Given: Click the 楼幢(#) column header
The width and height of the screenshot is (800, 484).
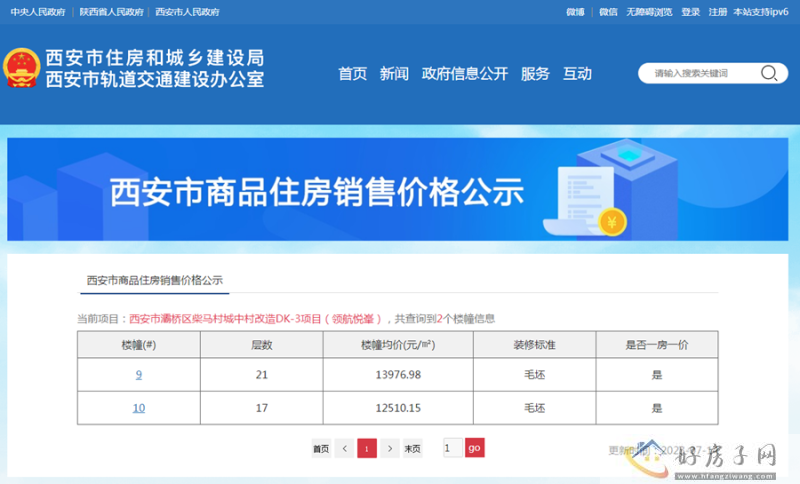Looking at the screenshot, I should [x=139, y=345].
